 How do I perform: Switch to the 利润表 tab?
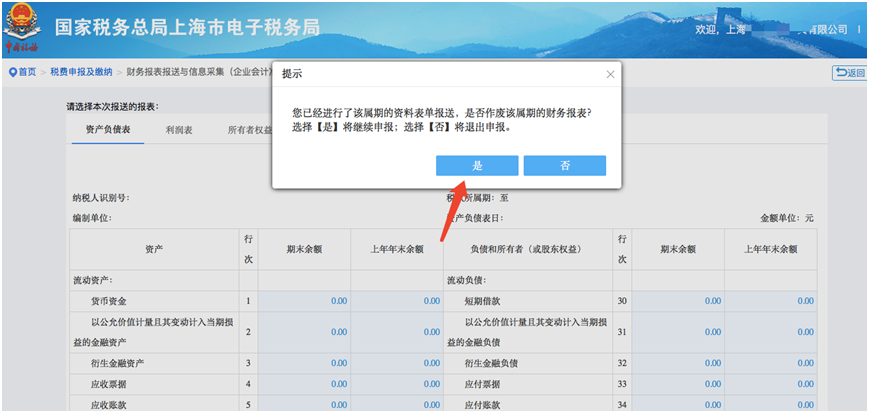pyautogui.click(x=180, y=130)
